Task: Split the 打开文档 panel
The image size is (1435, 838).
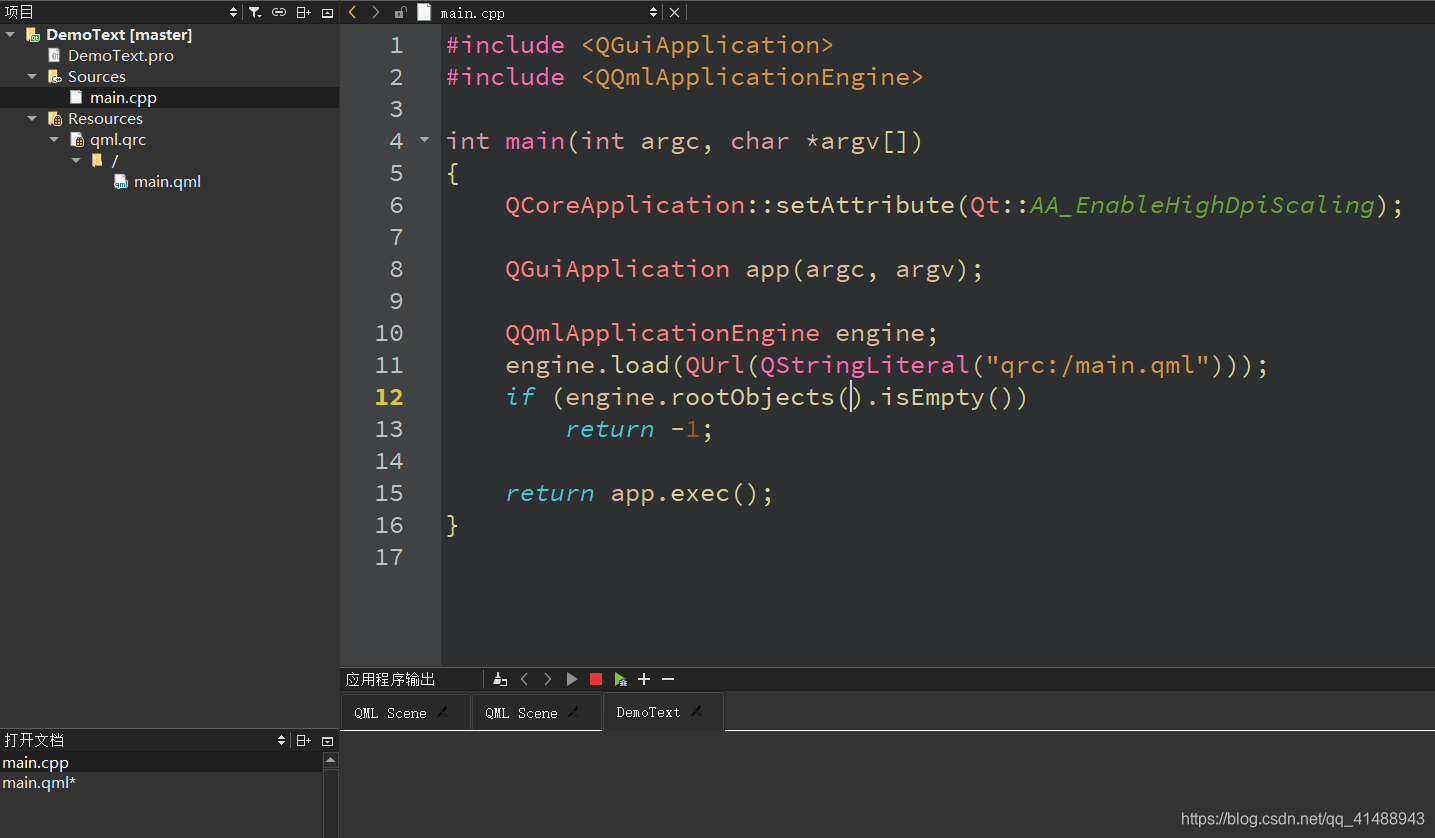Action: coord(303,740)
